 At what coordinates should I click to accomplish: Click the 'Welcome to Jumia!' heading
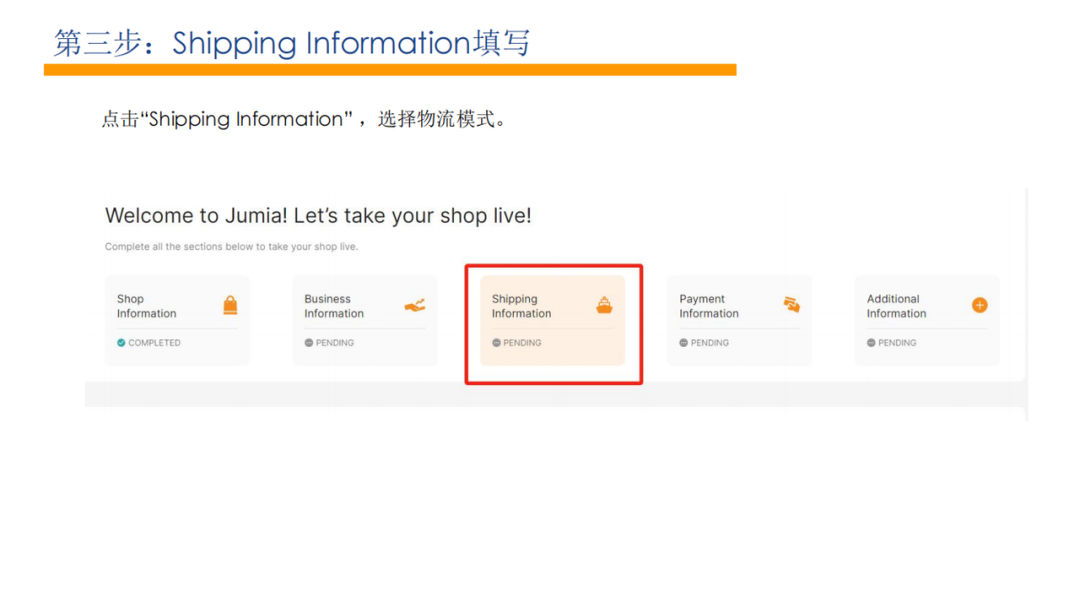pyautogui.click(x=318, y=216)
